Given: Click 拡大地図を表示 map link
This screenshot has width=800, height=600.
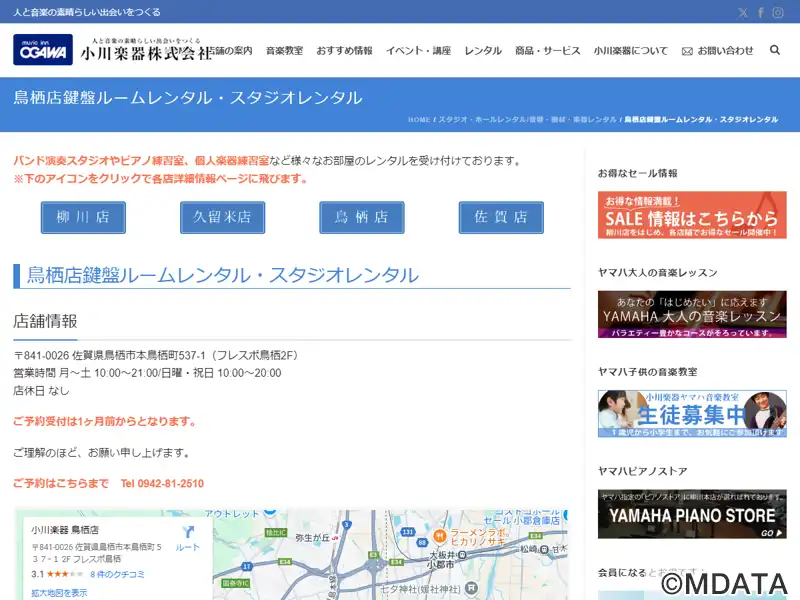Looking at the screenshot, I should [x=59, y=593].
